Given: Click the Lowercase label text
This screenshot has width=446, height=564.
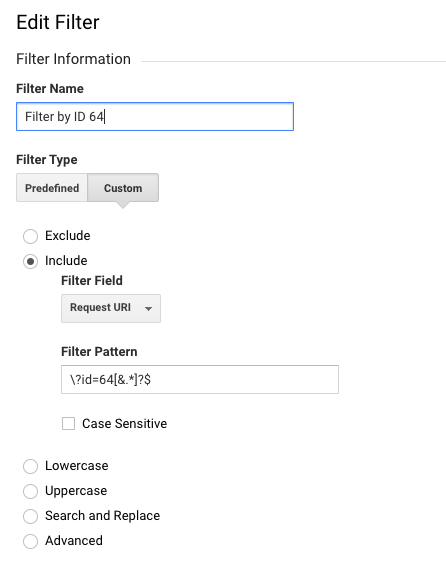Looking at the screenshot, I should [x=77, y=465].
